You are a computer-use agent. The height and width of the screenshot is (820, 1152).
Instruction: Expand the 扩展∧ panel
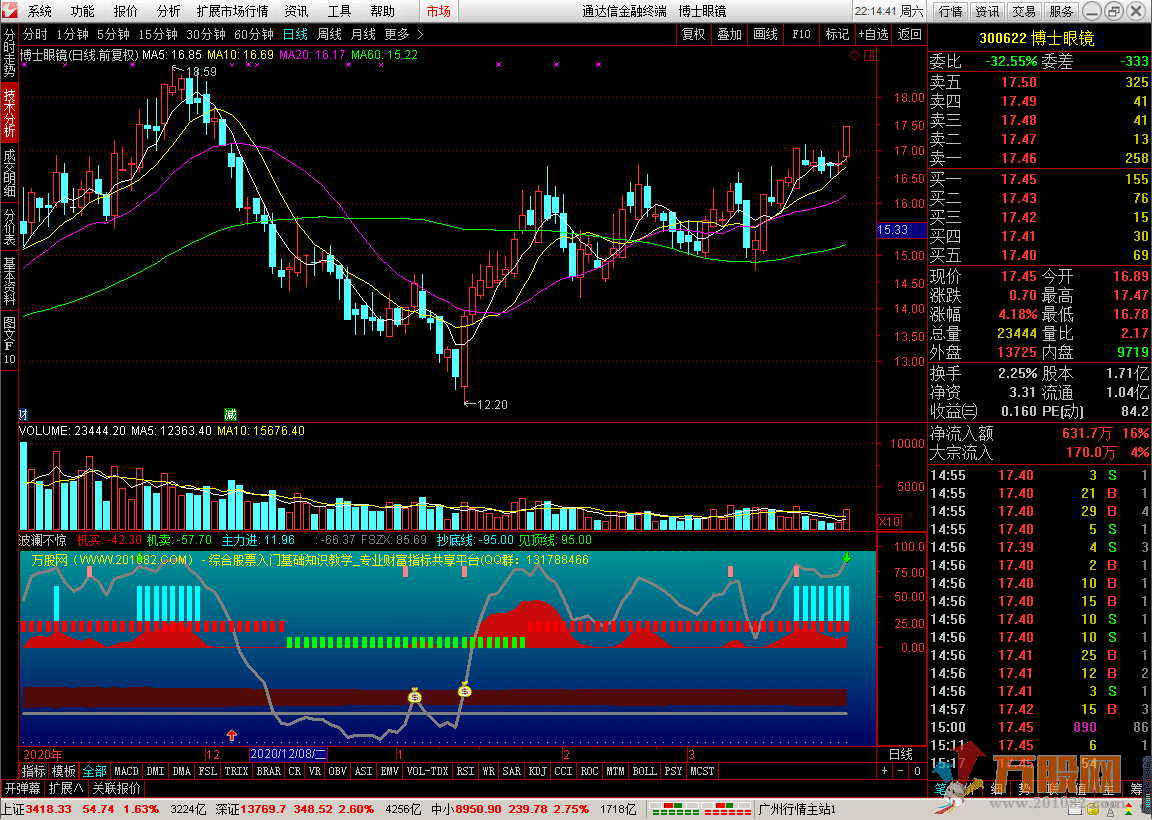[x=66, y=788]
